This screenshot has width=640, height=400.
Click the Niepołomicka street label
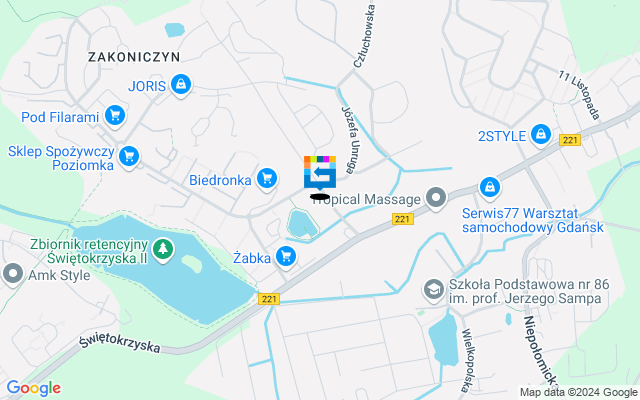click(541, 350)
